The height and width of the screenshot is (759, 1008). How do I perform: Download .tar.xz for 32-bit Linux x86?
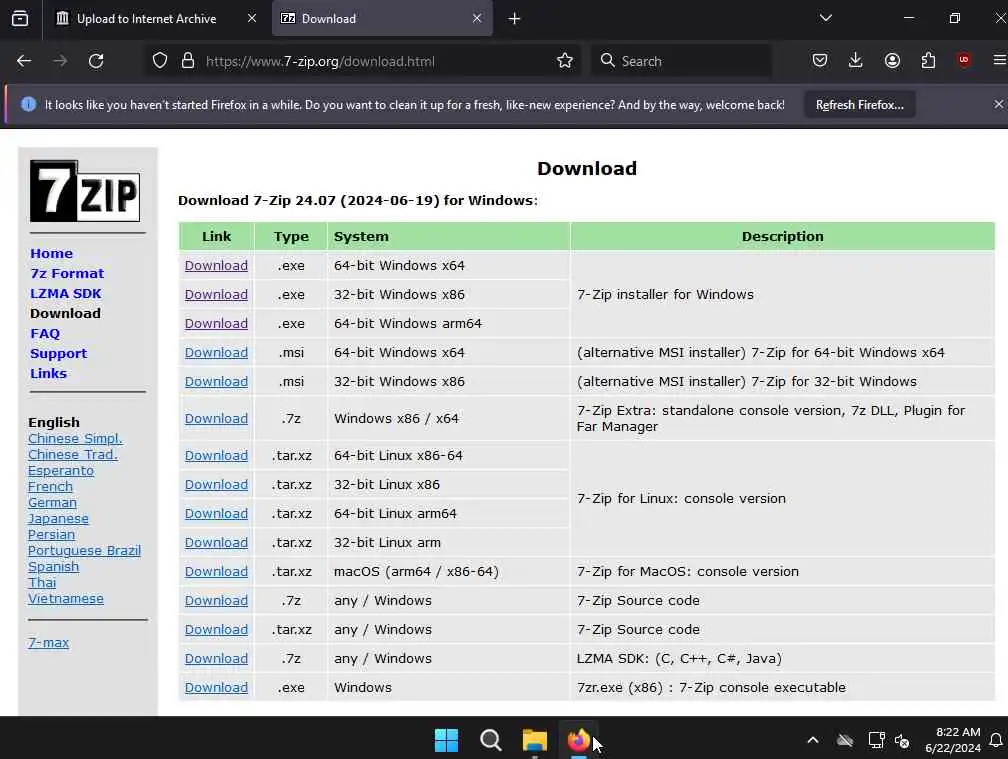(216, 485)
